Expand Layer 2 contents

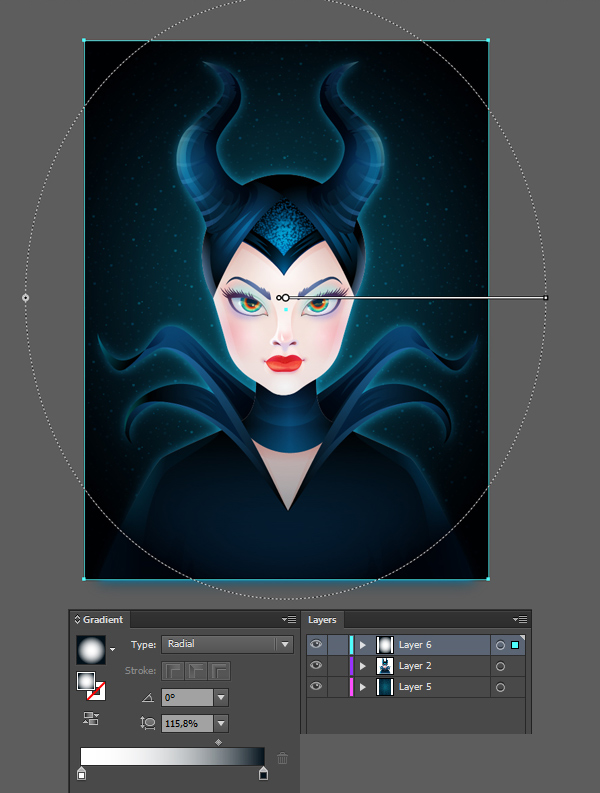click(363, 666)
